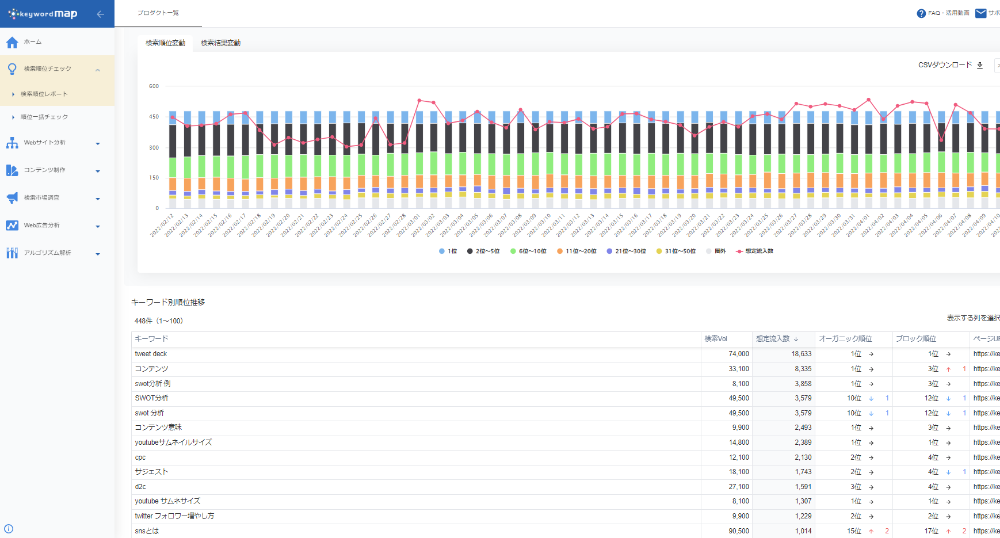Click the ホーム house icon in sidebar
This screenshot has width=1000, height=538.
(x=12, y=43)
